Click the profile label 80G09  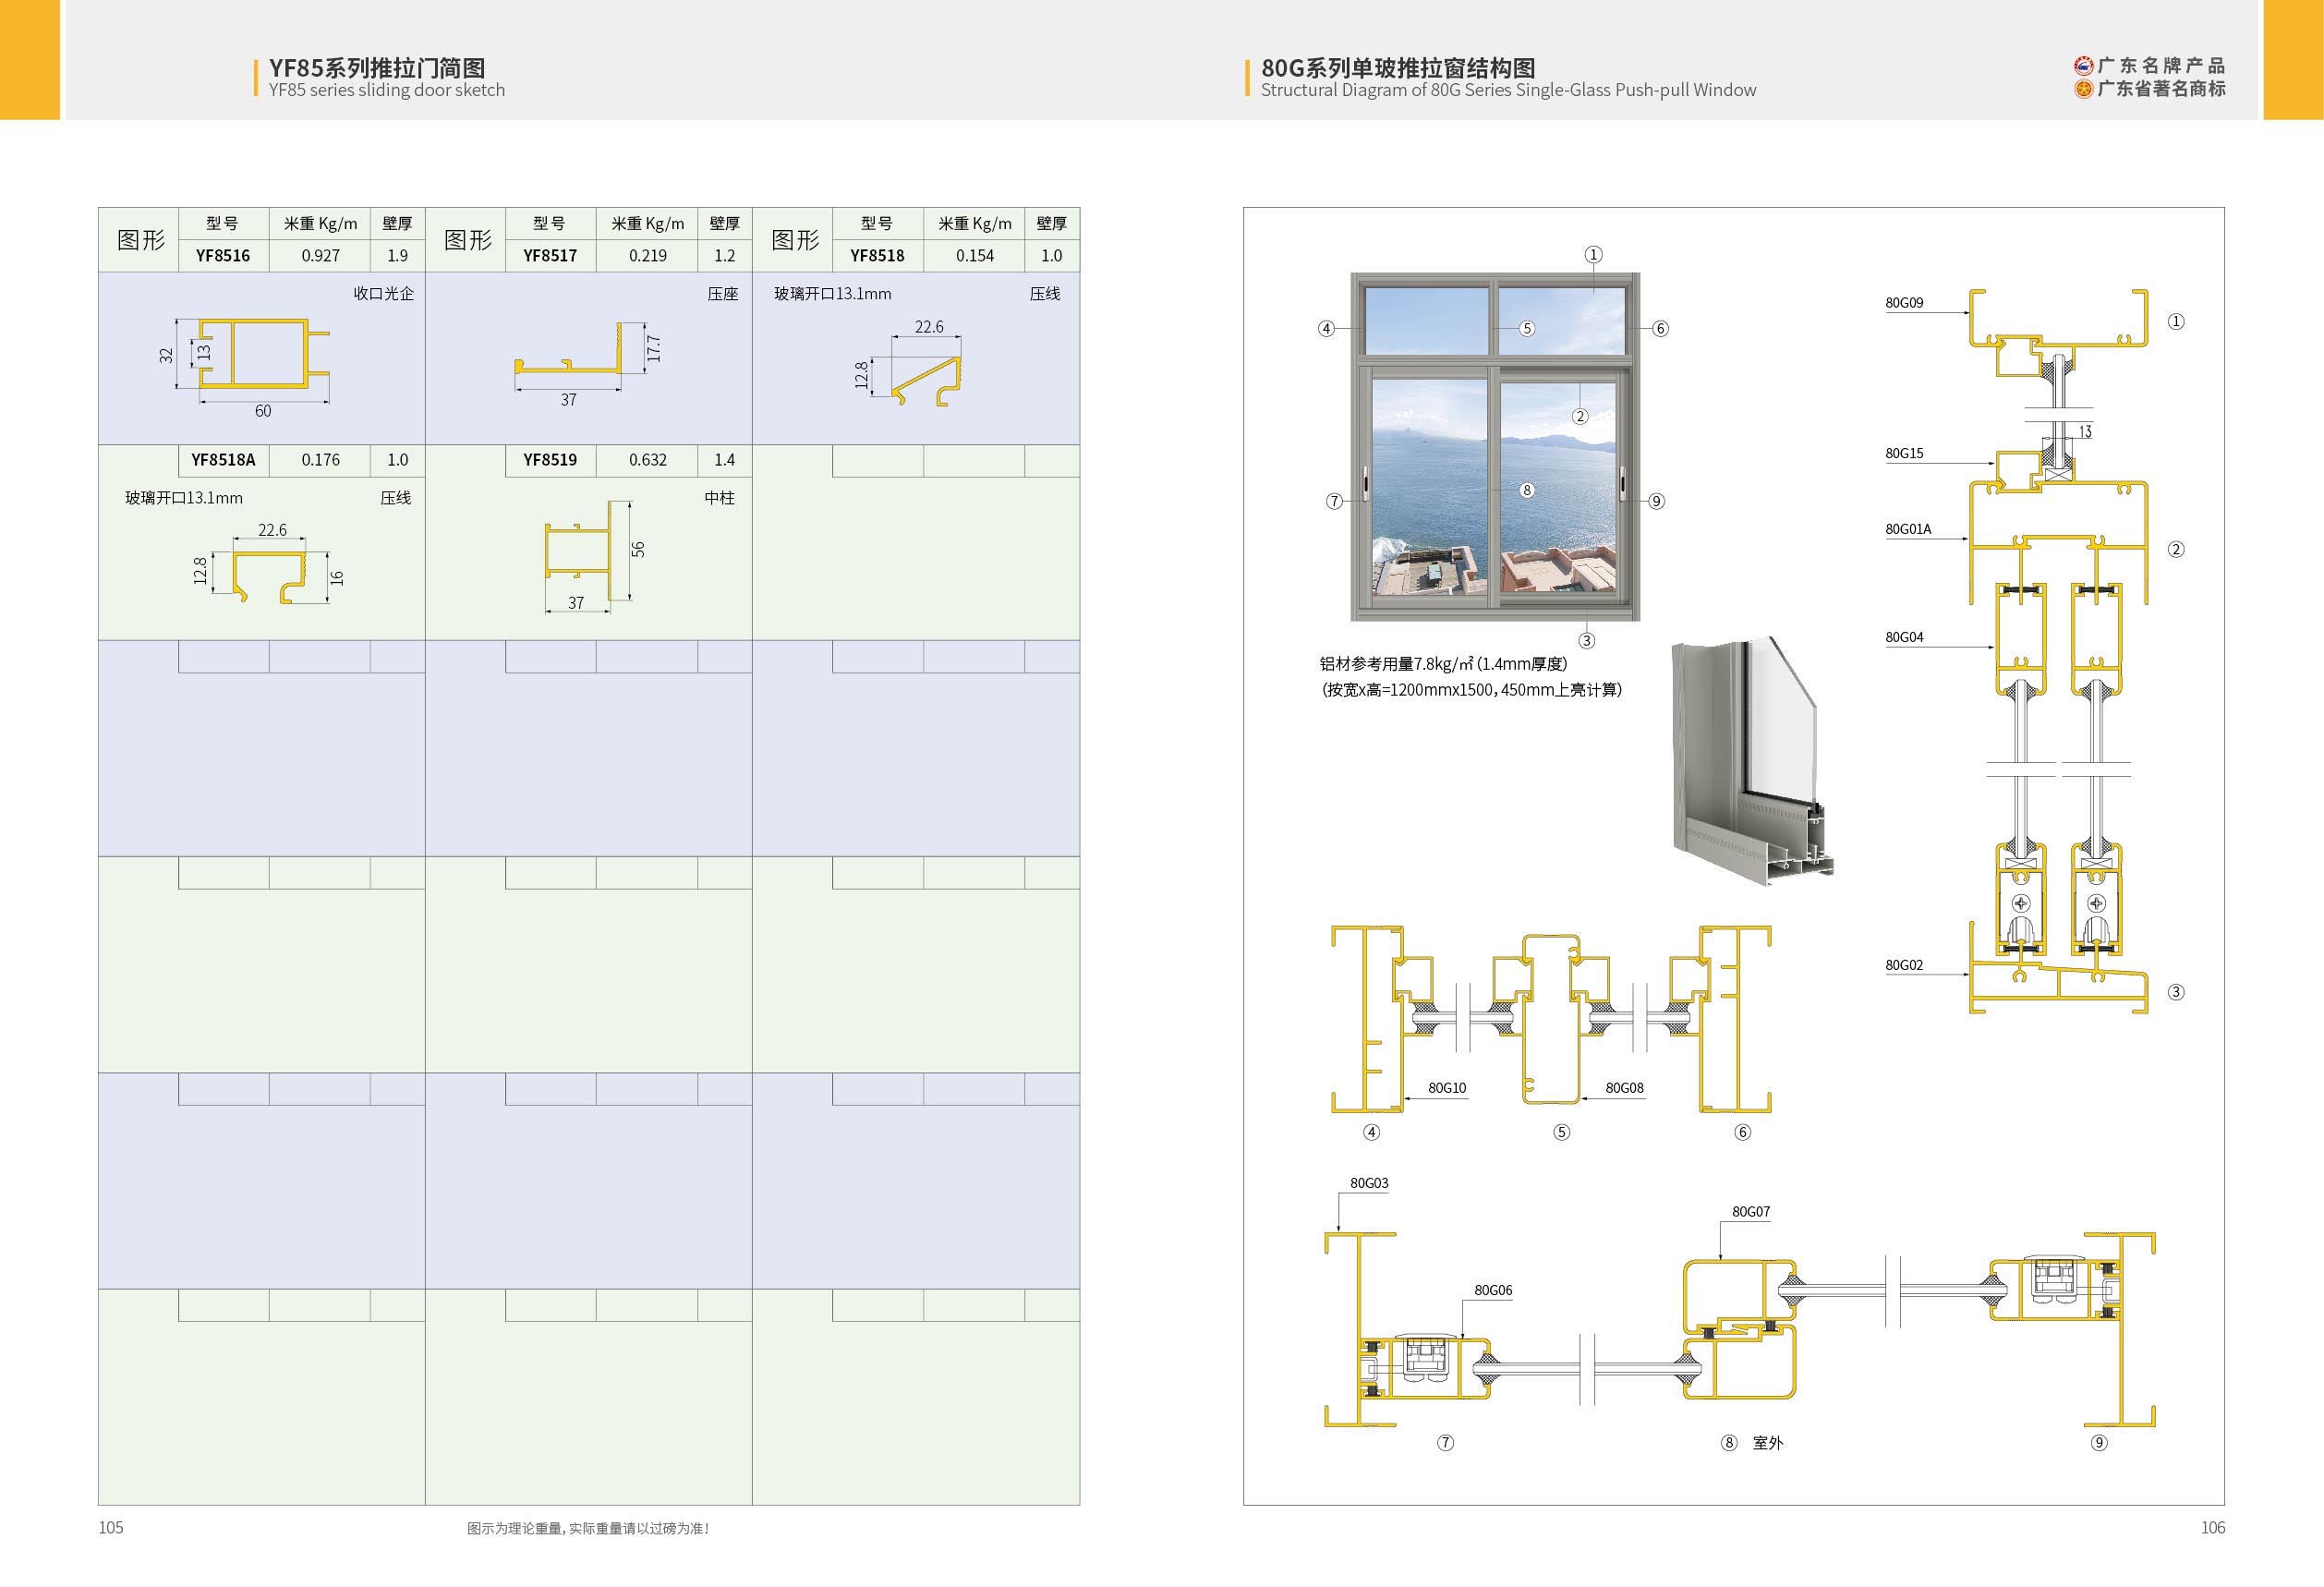tap(1904, 303)
